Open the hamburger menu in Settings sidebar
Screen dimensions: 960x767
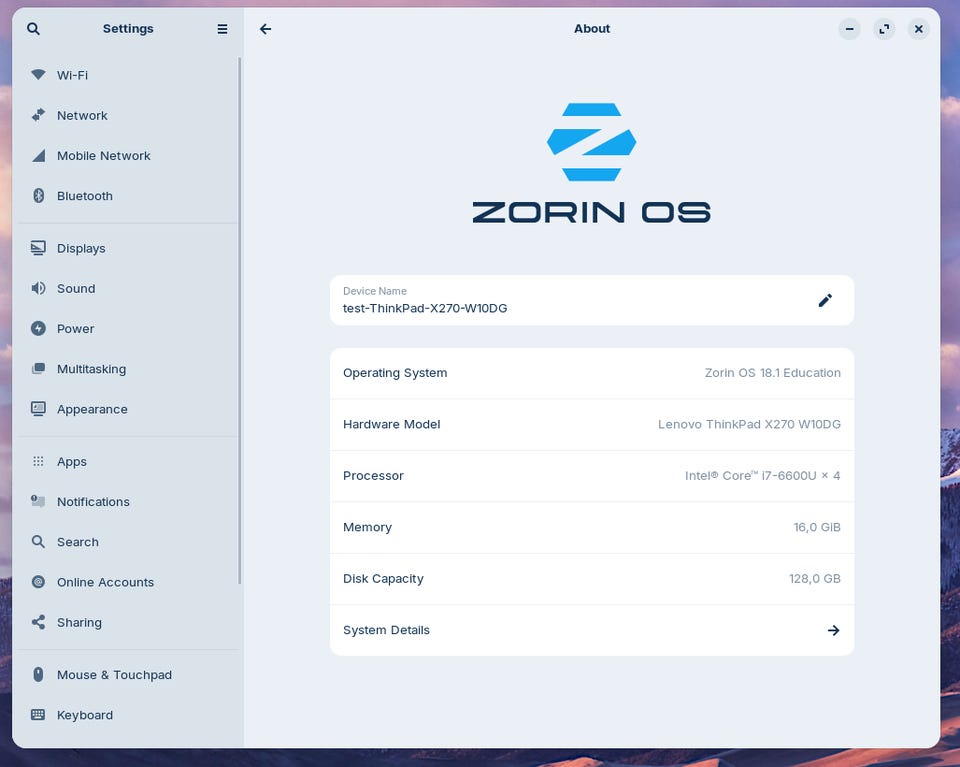click(x=222, y=29)
